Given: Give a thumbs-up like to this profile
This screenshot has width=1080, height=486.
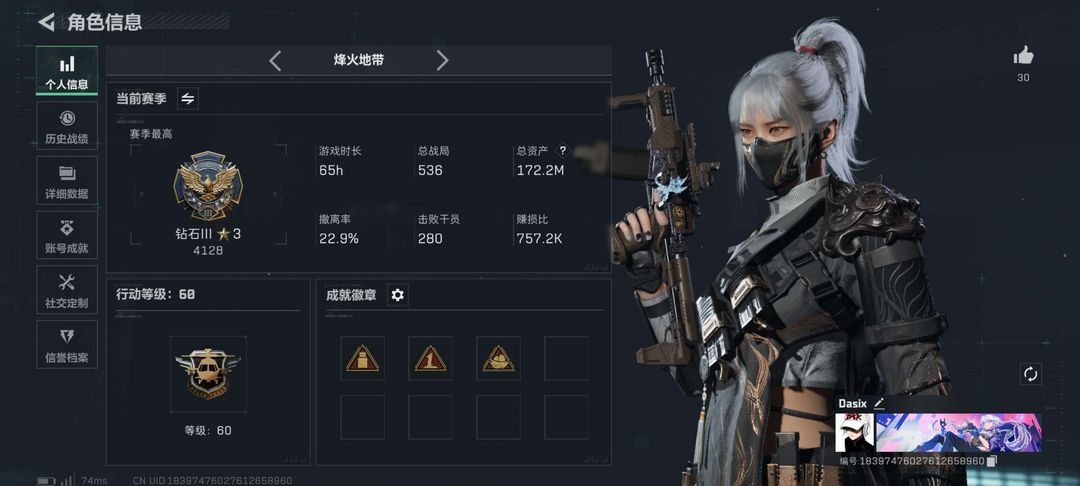Looking at the screenshot, I should coord(1024,56).
